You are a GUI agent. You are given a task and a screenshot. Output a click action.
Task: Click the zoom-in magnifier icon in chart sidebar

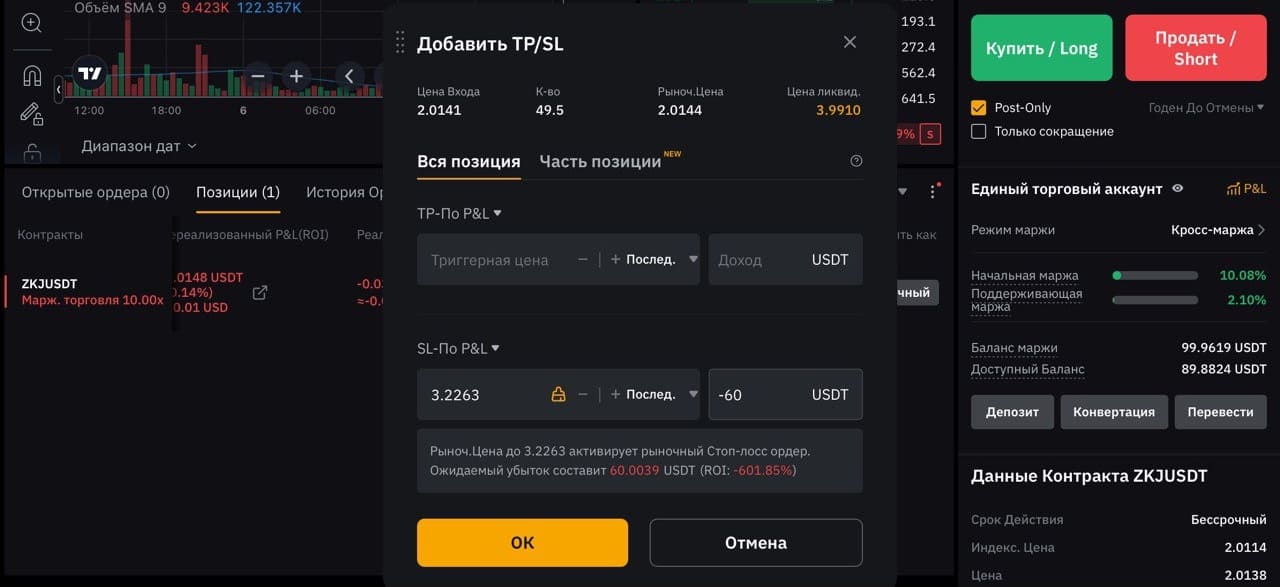[x=31, y=22]
